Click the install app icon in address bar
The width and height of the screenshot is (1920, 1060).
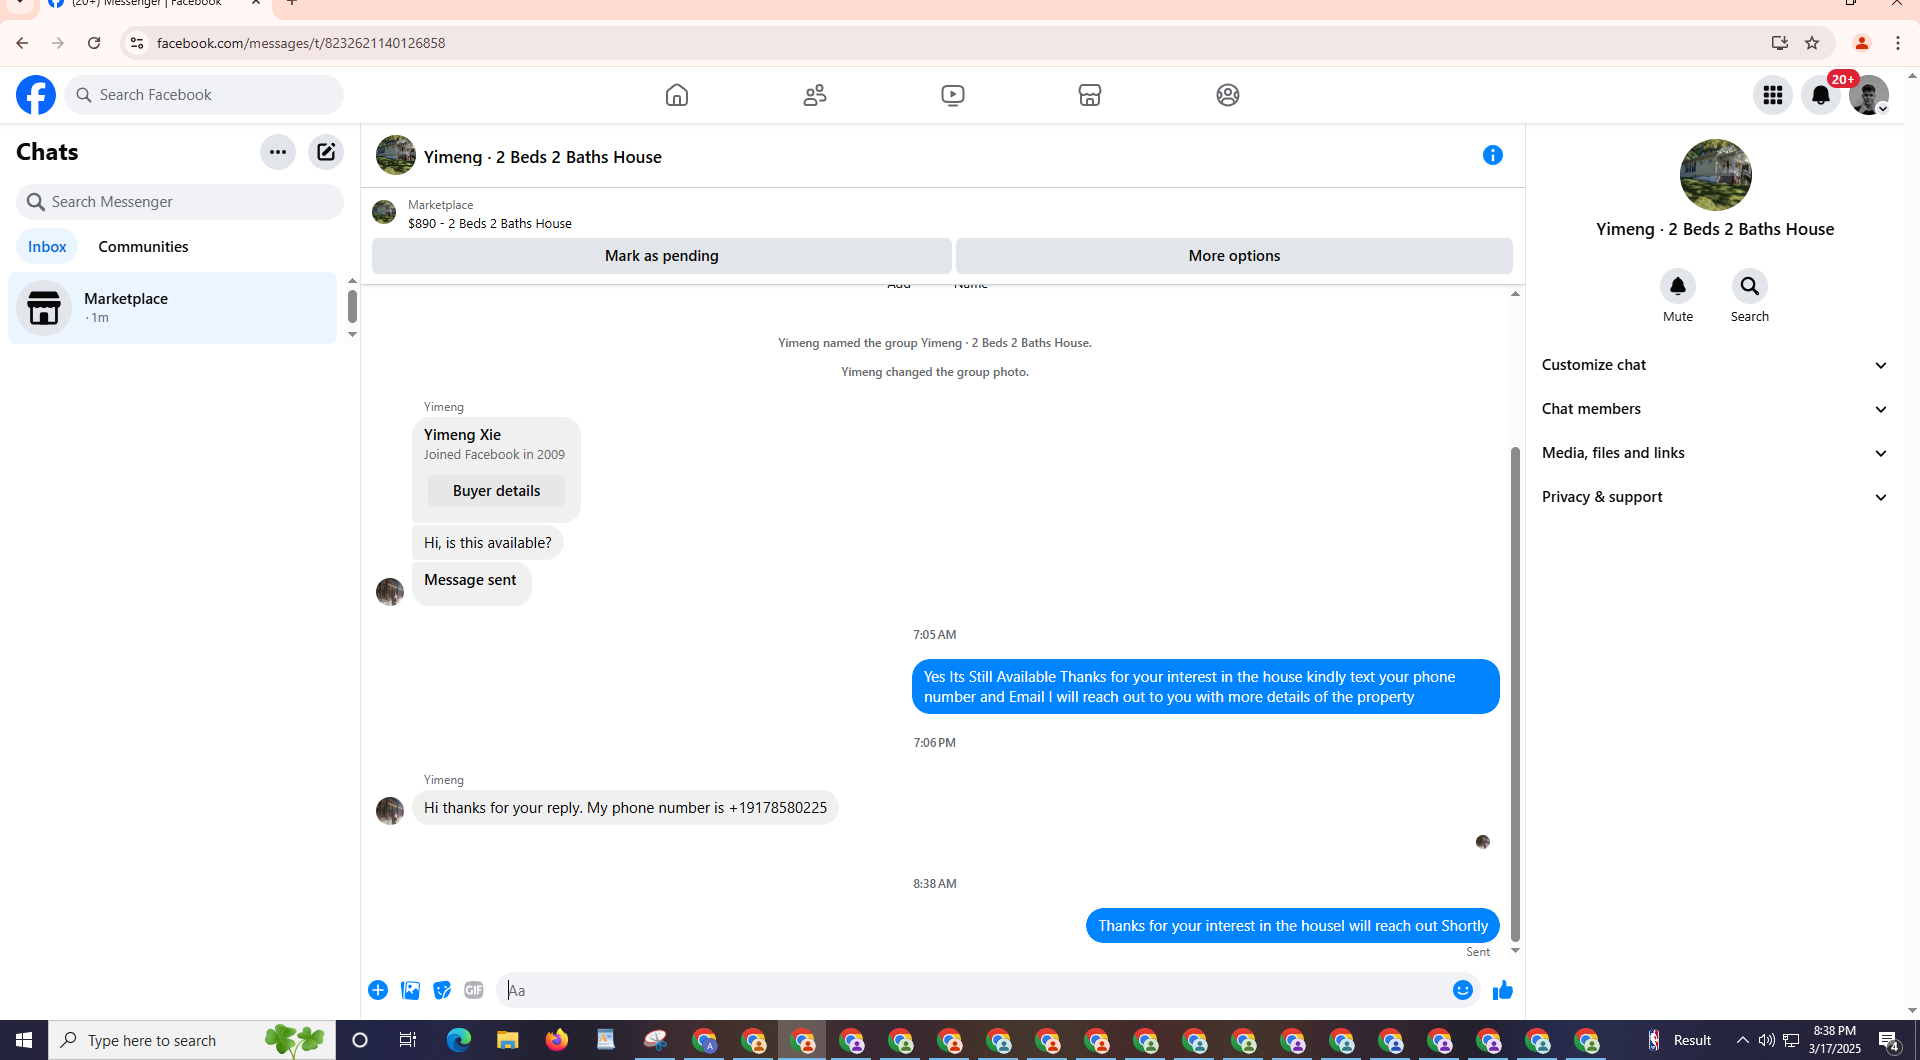tap(1780, 43)
